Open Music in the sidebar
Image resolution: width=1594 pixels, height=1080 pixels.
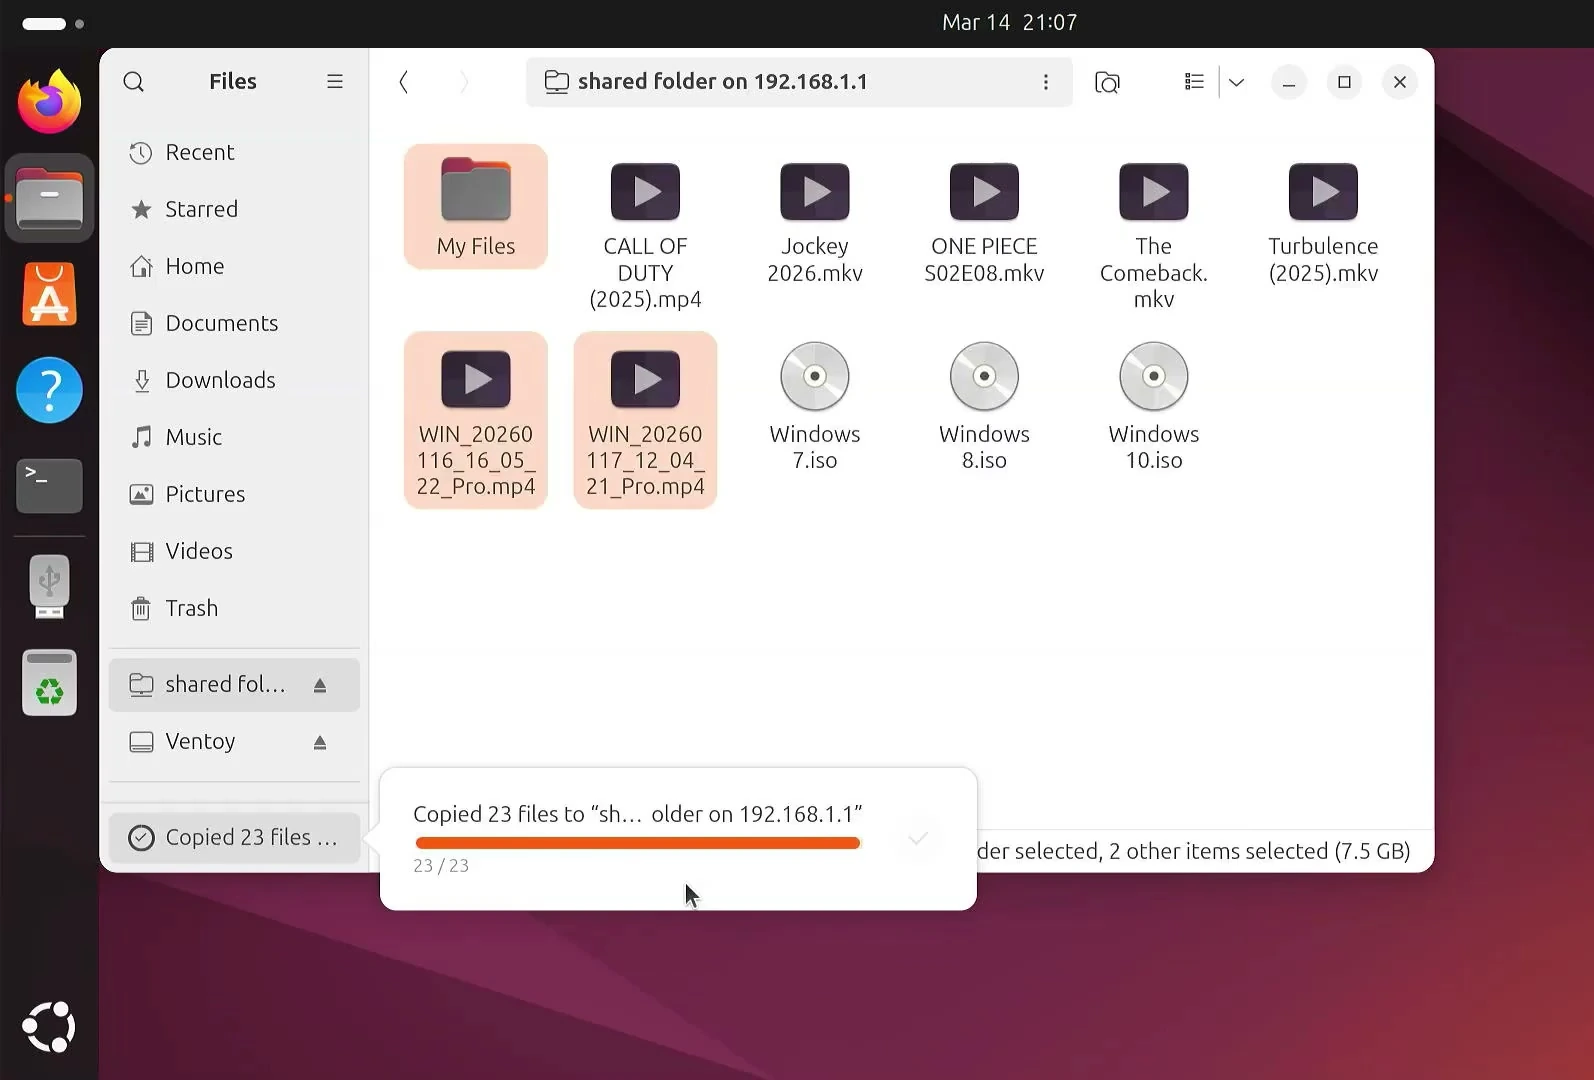click(x=234, y=438)
